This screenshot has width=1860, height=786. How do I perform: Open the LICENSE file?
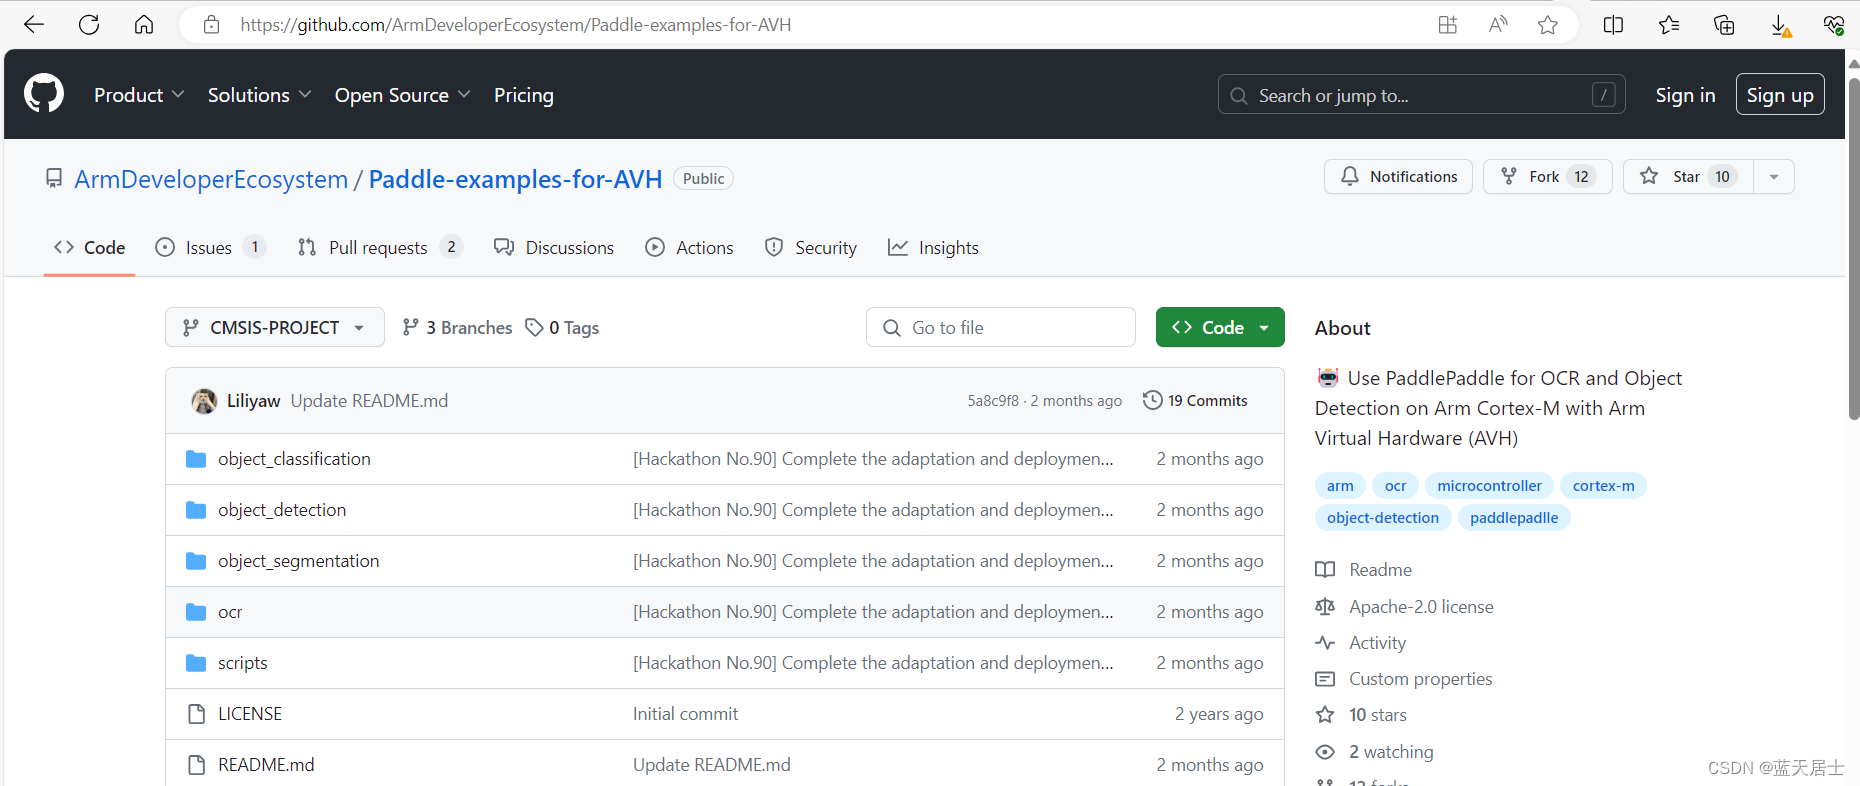tap(250, 714)
